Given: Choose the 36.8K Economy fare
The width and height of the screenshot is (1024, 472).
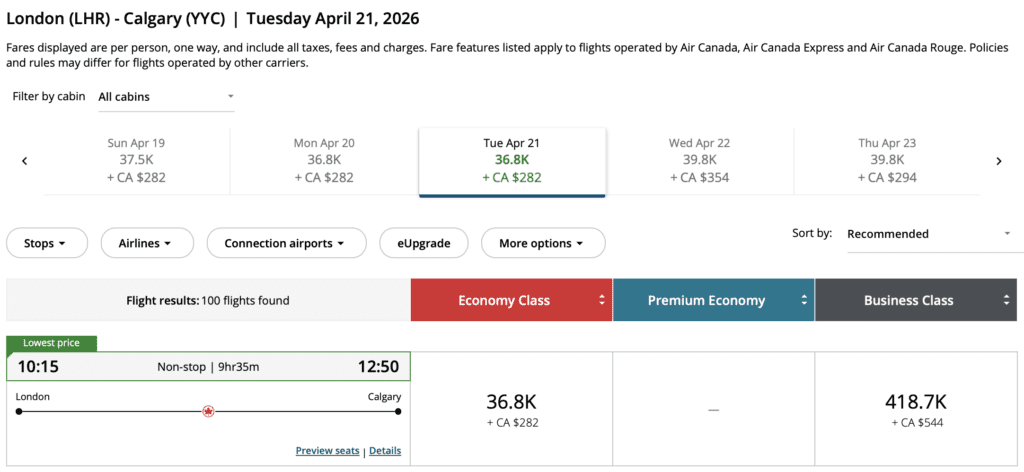Looking at the screenshot, I should (x=511, y=409).
